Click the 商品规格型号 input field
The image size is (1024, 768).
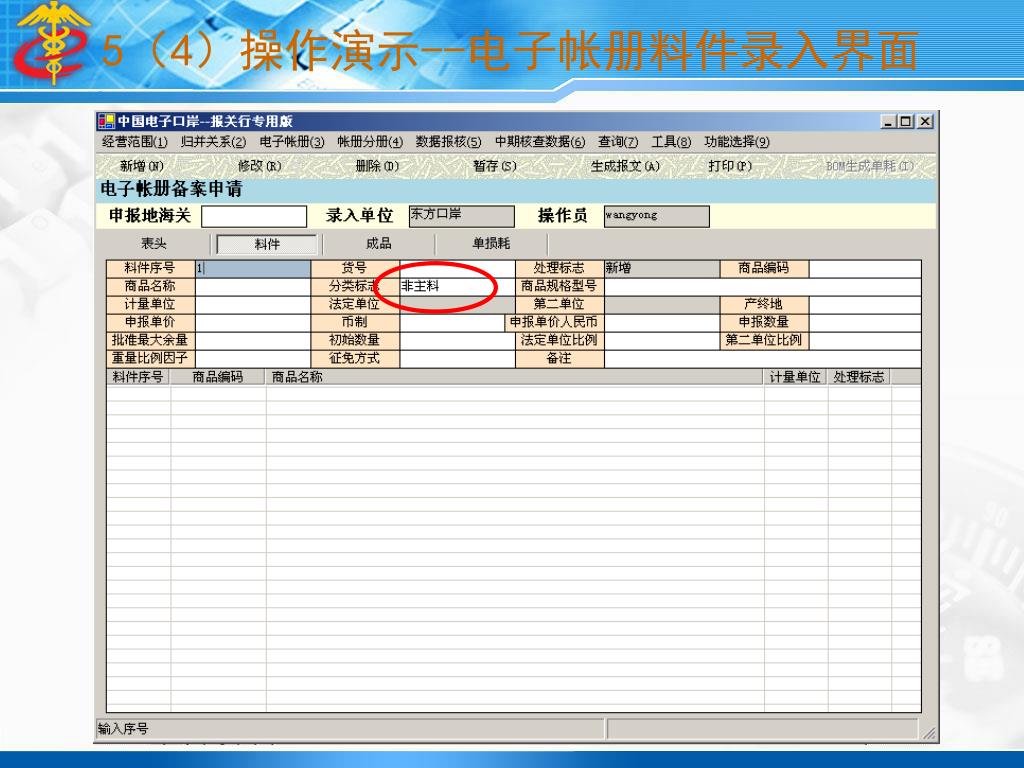coord(763,286)
